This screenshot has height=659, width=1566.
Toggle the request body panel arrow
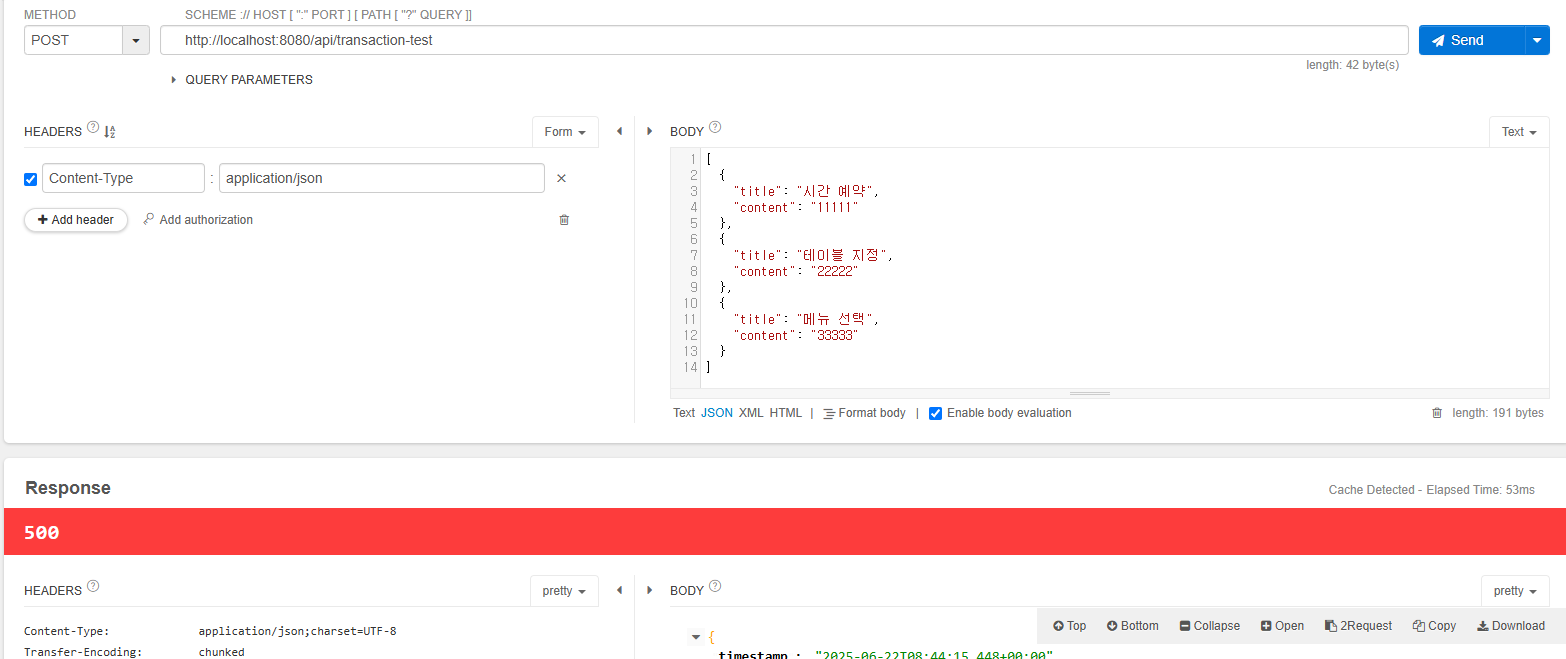click(x=649, y=131)
